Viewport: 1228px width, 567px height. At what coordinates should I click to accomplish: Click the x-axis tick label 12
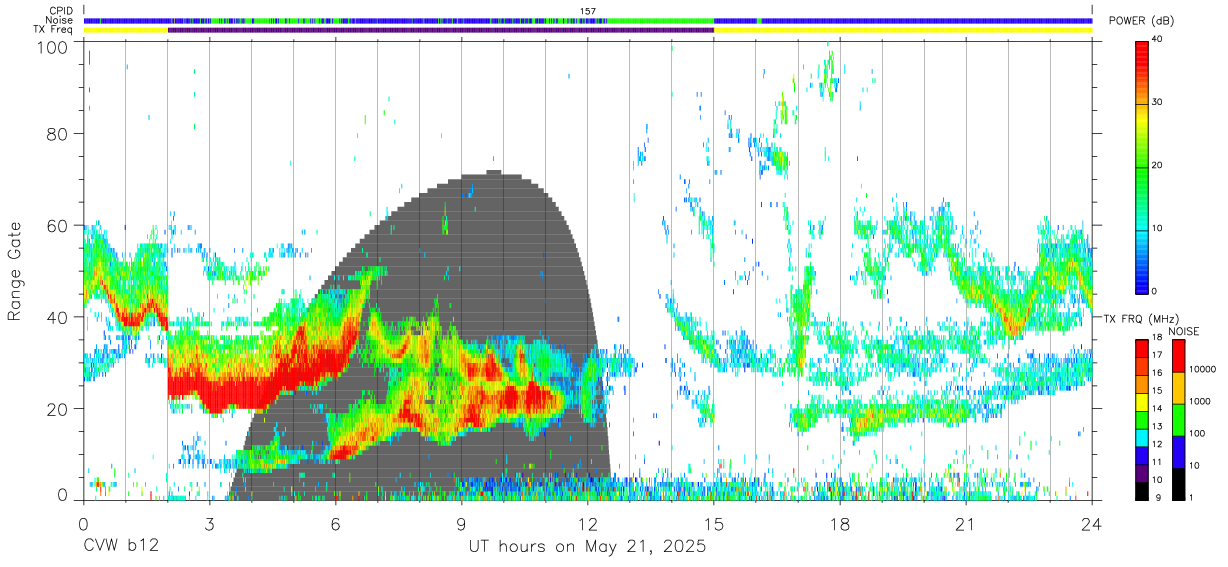[587, 524]
